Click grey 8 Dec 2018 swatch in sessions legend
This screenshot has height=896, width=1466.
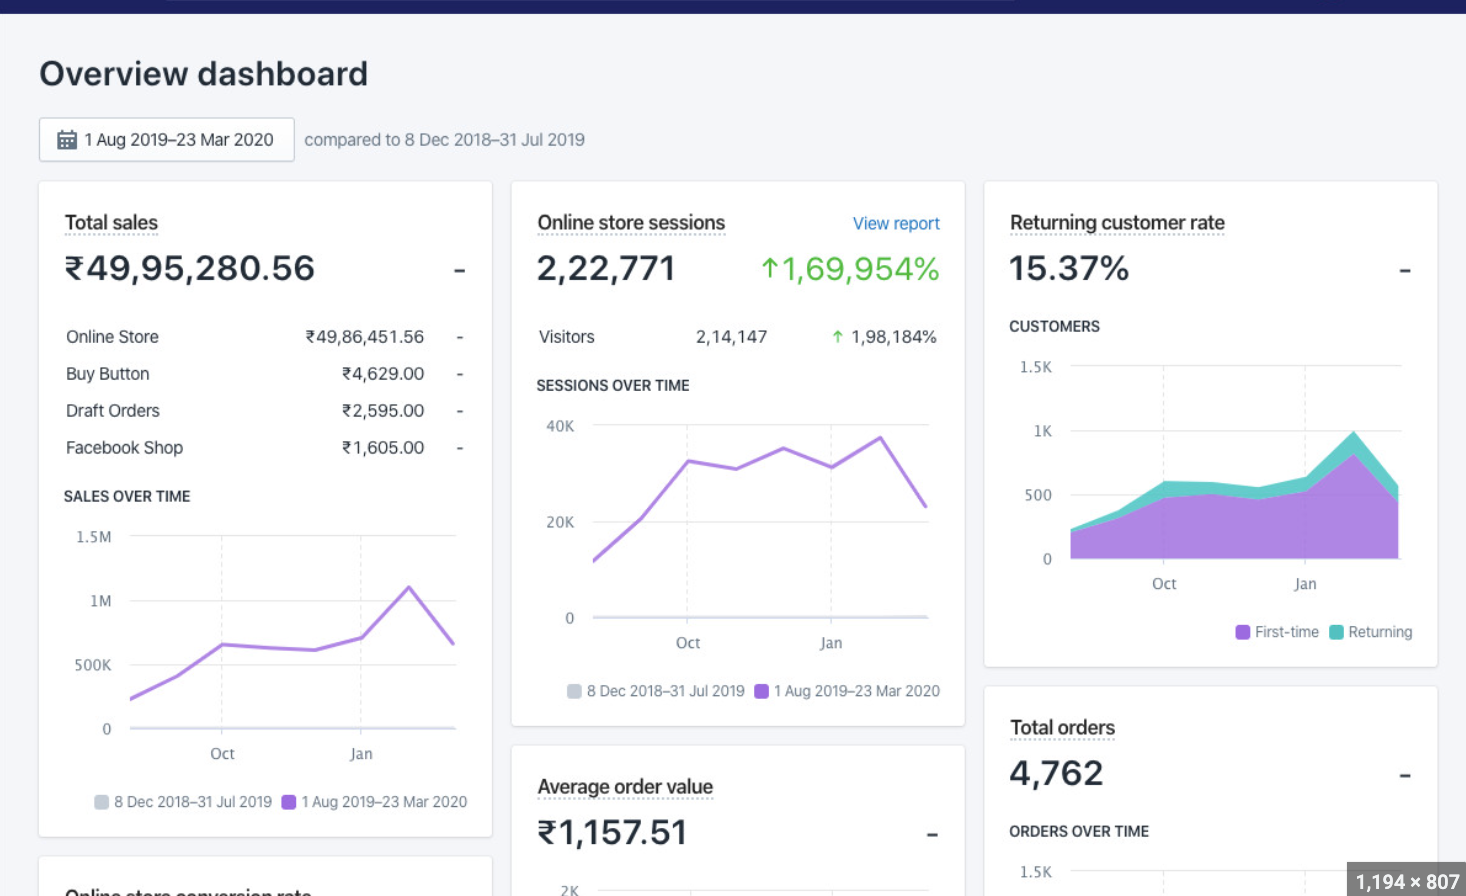[x=574, y=691]
